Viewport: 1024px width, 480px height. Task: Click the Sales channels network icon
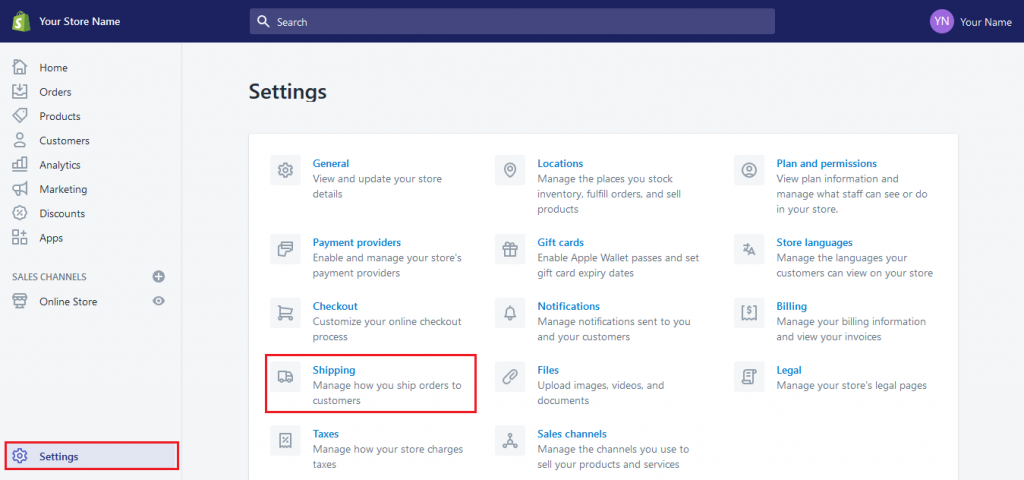point(510,441)
